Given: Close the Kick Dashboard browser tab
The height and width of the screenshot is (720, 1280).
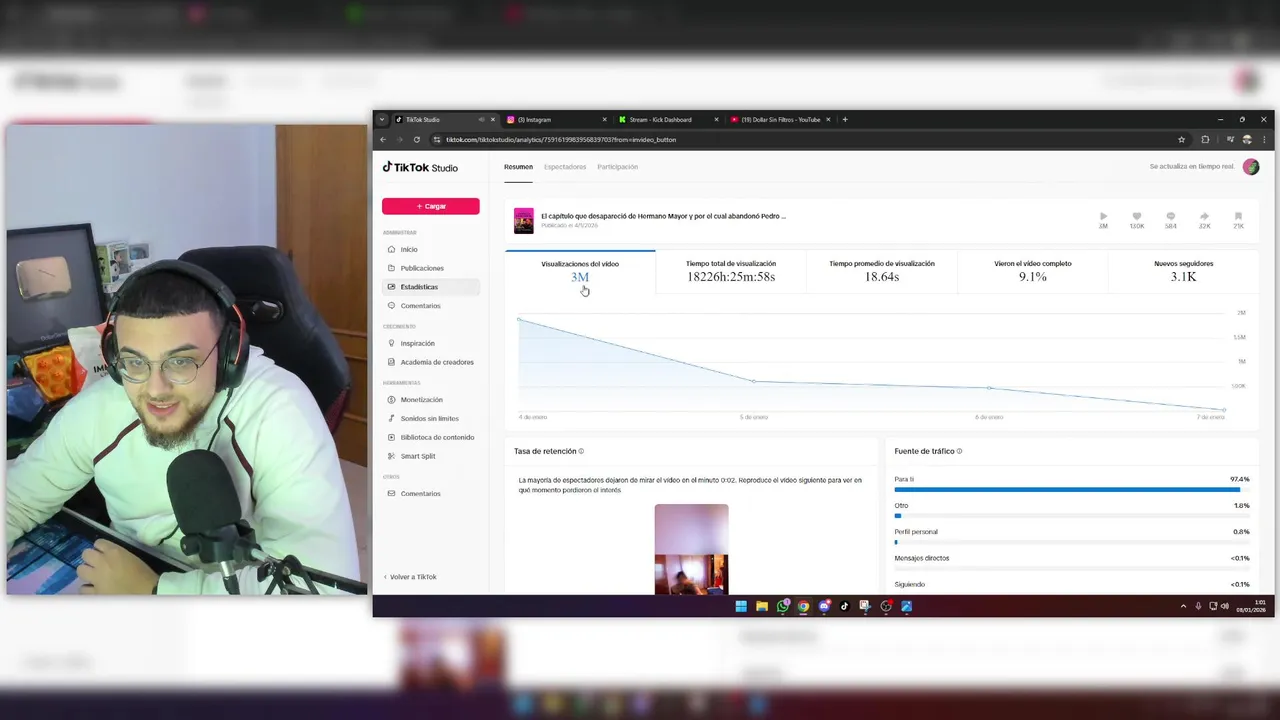Looking at the screenshot, I should 716,120.
